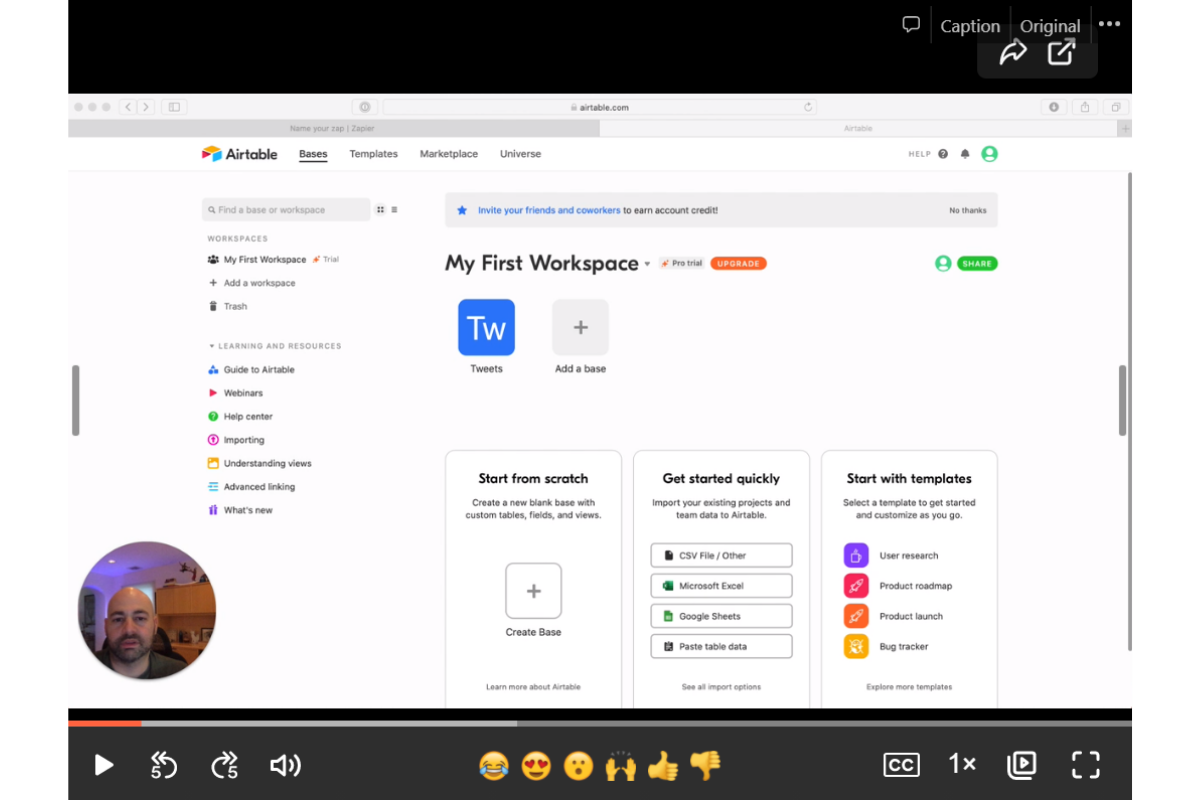This screenshot has height=800, width=1200.
Task: Rewind the video 5 seconds
Action: coord(163,765)
